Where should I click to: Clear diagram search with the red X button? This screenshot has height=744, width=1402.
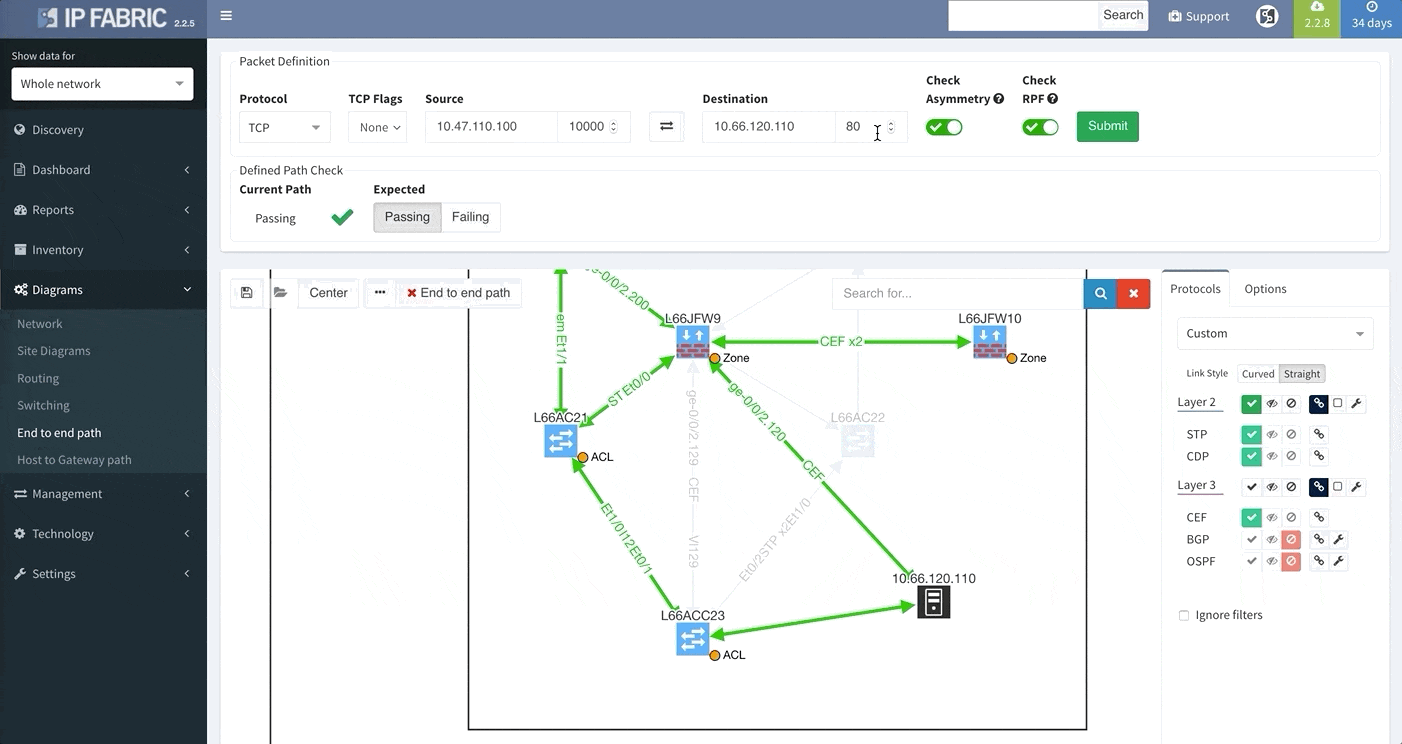pos(1133,294)
